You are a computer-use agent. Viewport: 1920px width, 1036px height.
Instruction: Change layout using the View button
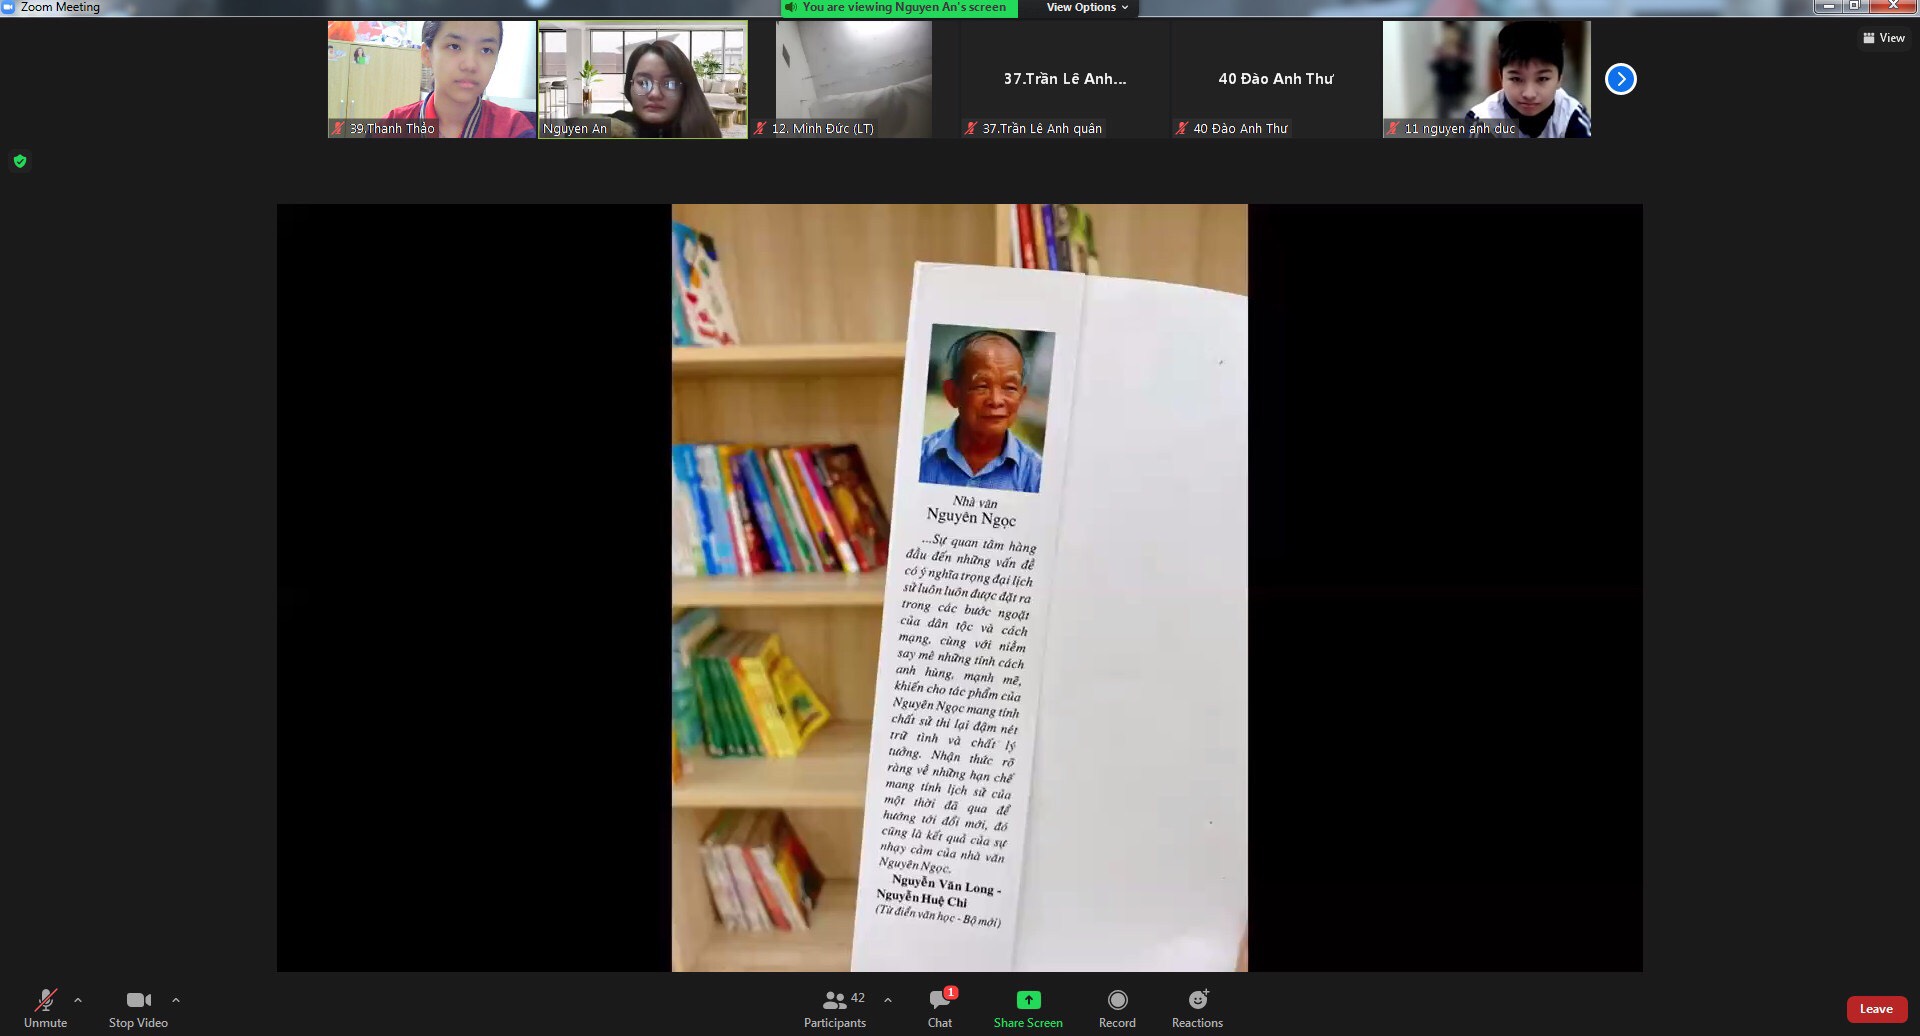(1884, 38)
